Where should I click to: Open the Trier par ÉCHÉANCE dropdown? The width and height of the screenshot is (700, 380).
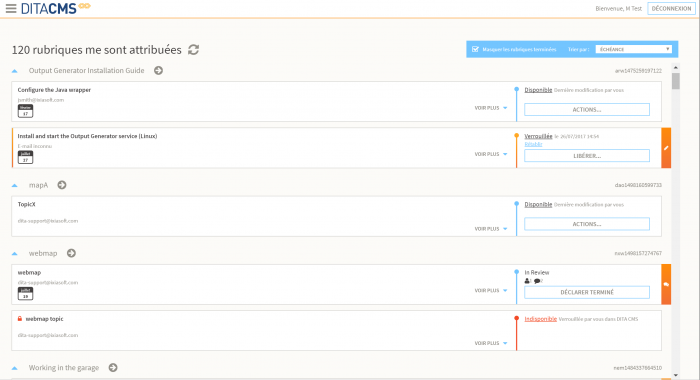pos(633,49)
